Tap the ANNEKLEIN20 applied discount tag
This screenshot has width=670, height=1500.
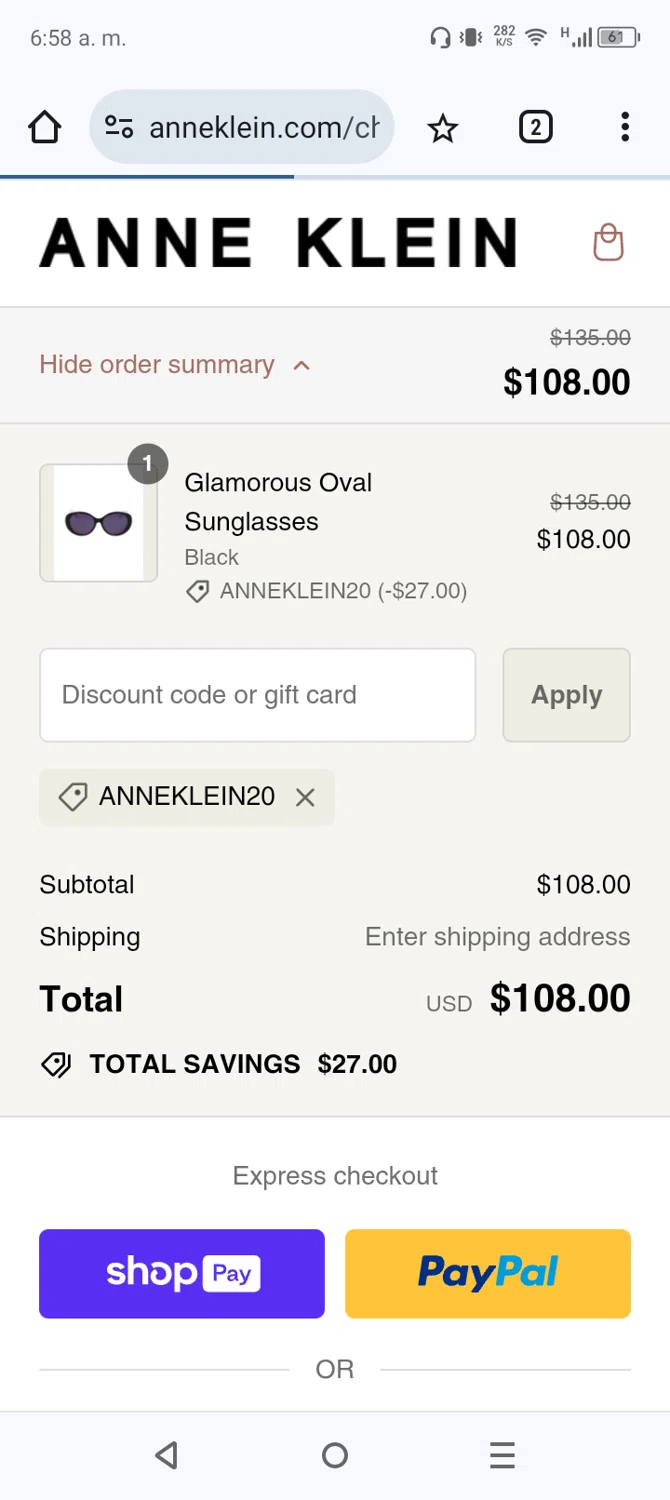click(170, 797)
